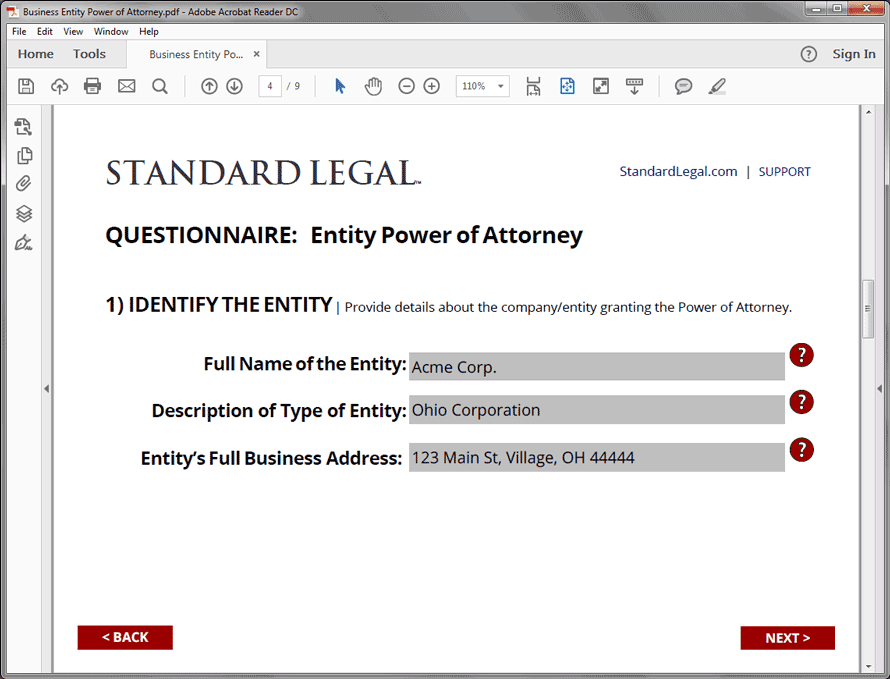890x679 pixels.
Task: Click the vertical scrollbar thumb
Action: point(868,309)
